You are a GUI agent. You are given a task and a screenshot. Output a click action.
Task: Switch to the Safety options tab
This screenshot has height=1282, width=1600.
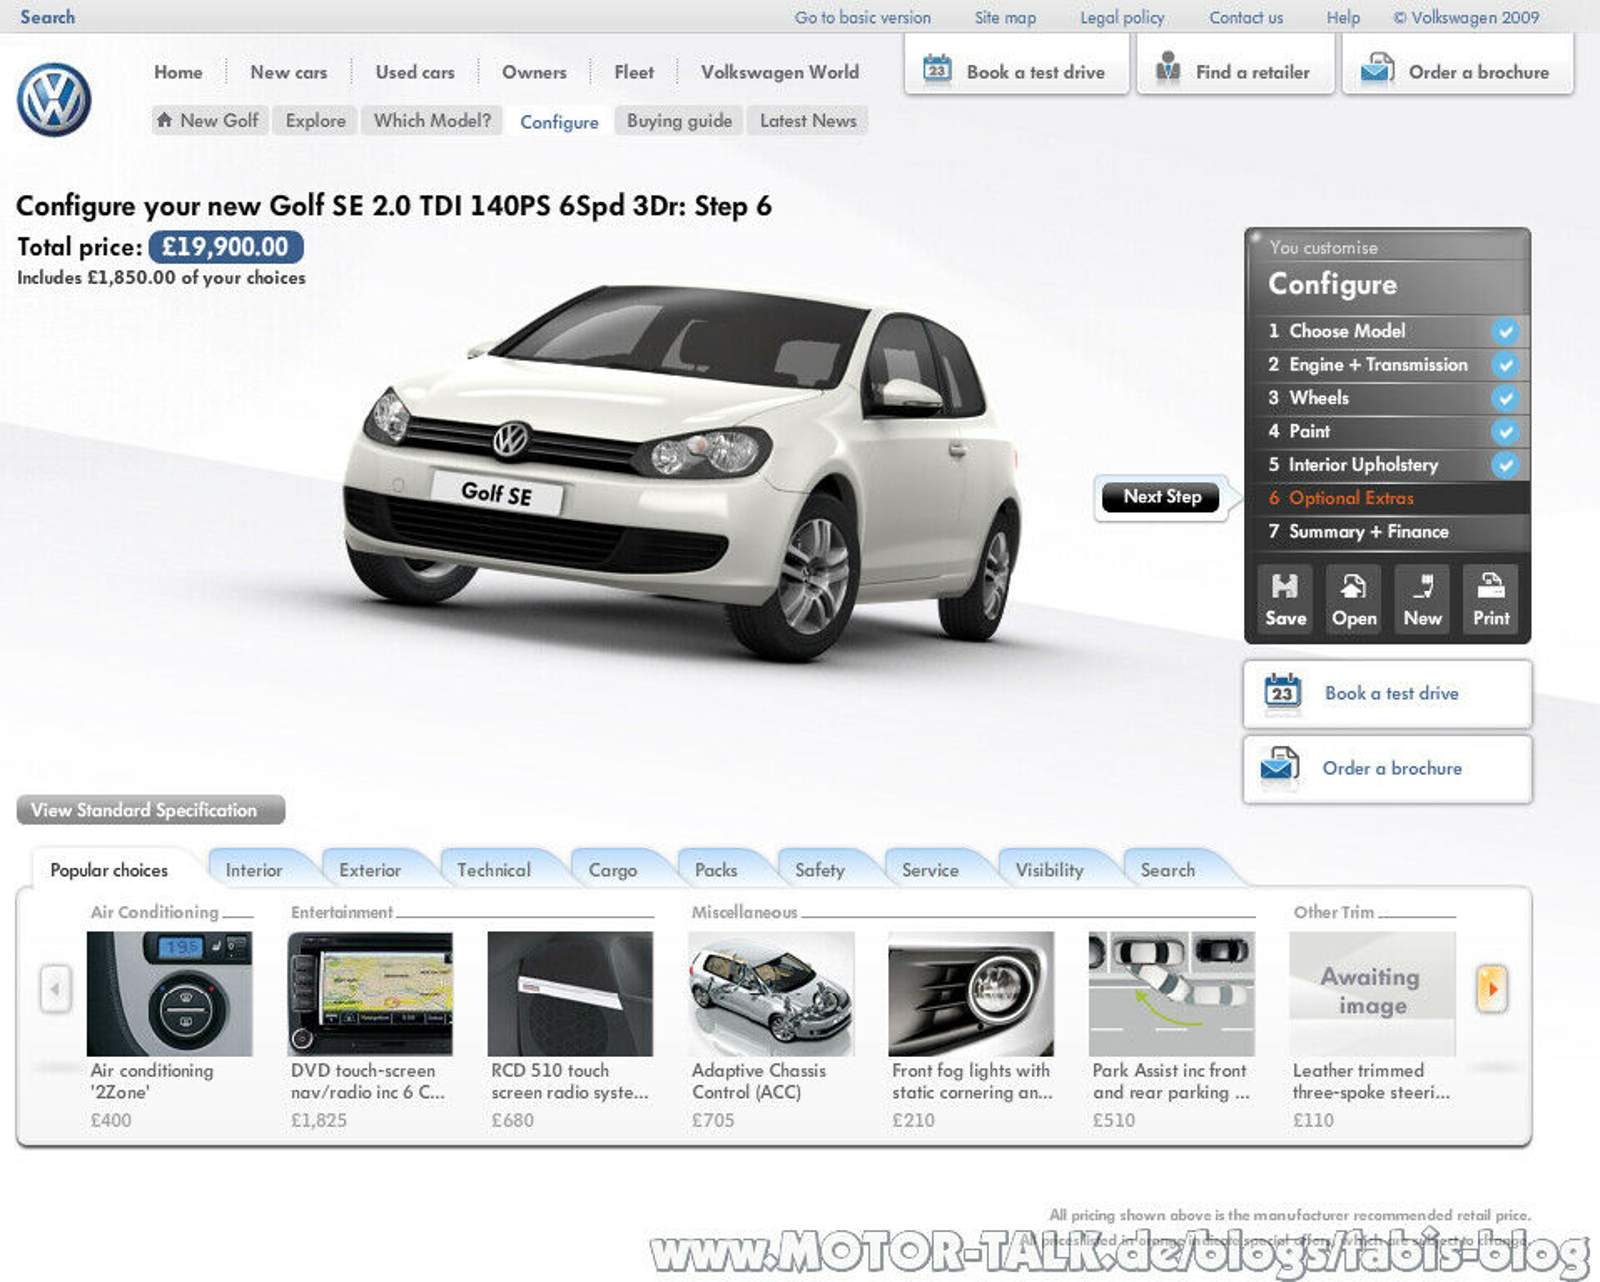point(820,870)
